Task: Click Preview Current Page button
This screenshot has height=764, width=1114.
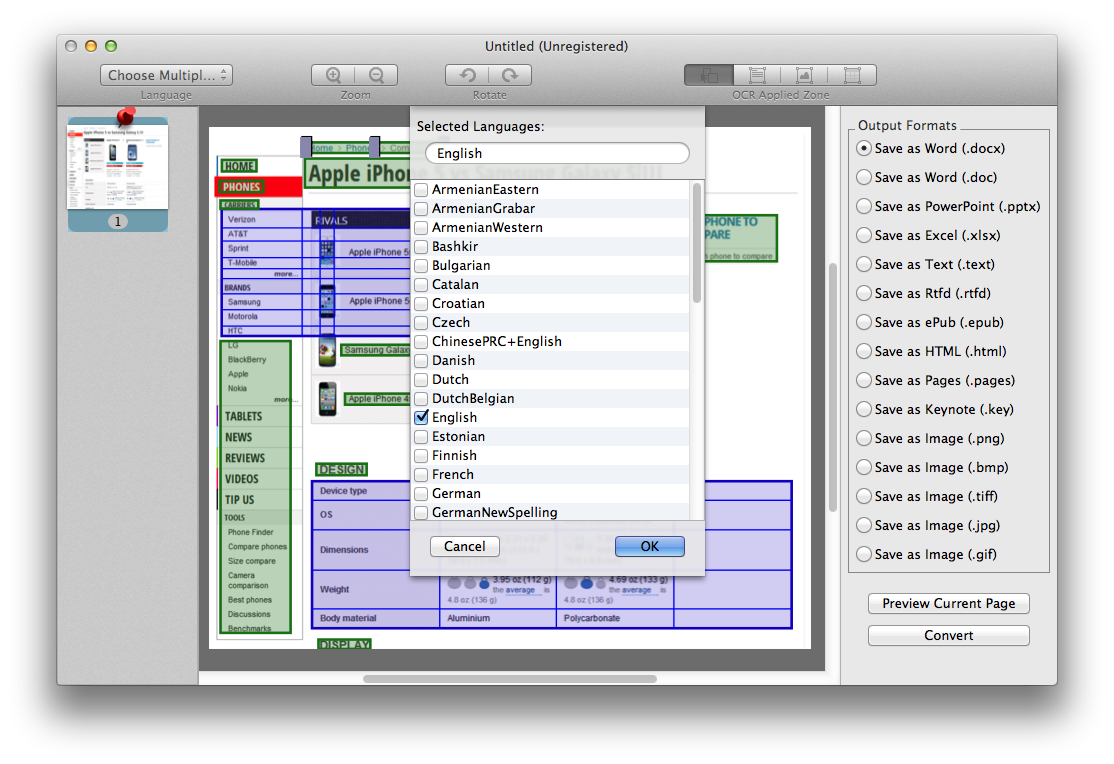Action: 948,604
